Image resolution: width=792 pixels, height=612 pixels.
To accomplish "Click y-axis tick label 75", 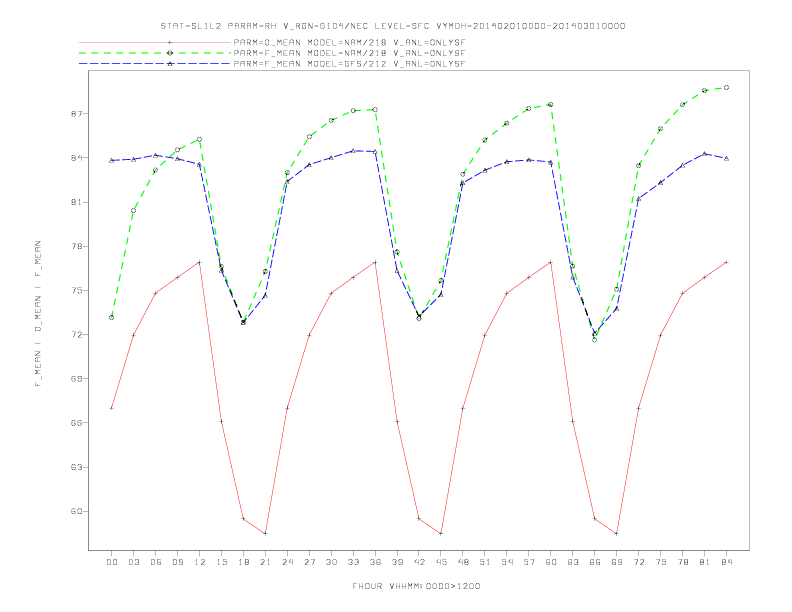I will [x=76, y=290].
